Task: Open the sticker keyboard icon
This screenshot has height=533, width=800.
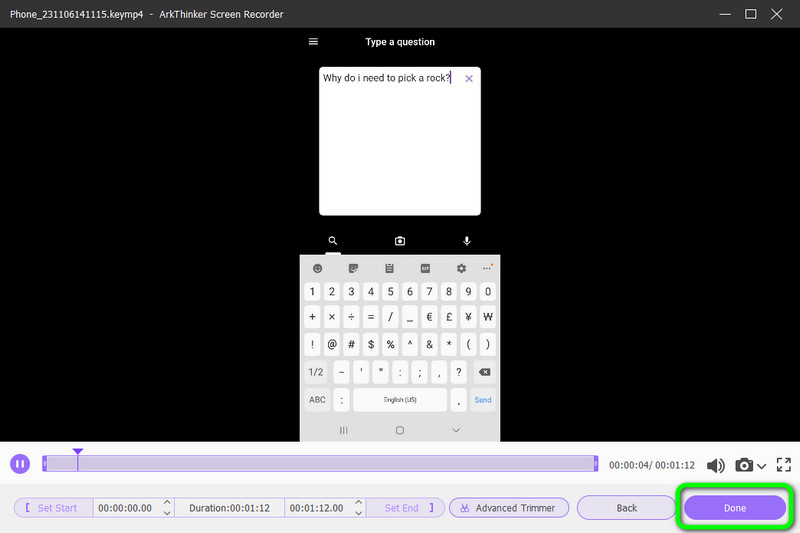Action: [x=353, y=268]
